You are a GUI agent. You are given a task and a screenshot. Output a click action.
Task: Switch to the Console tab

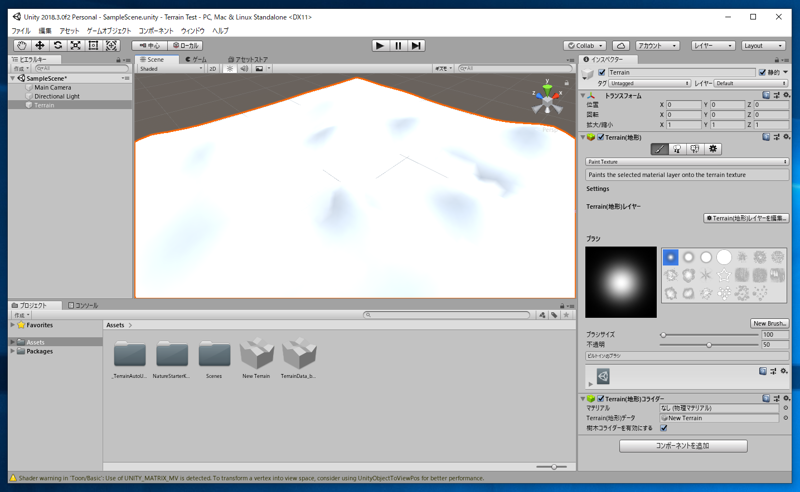pyautogui.click(x=83, y=305)
